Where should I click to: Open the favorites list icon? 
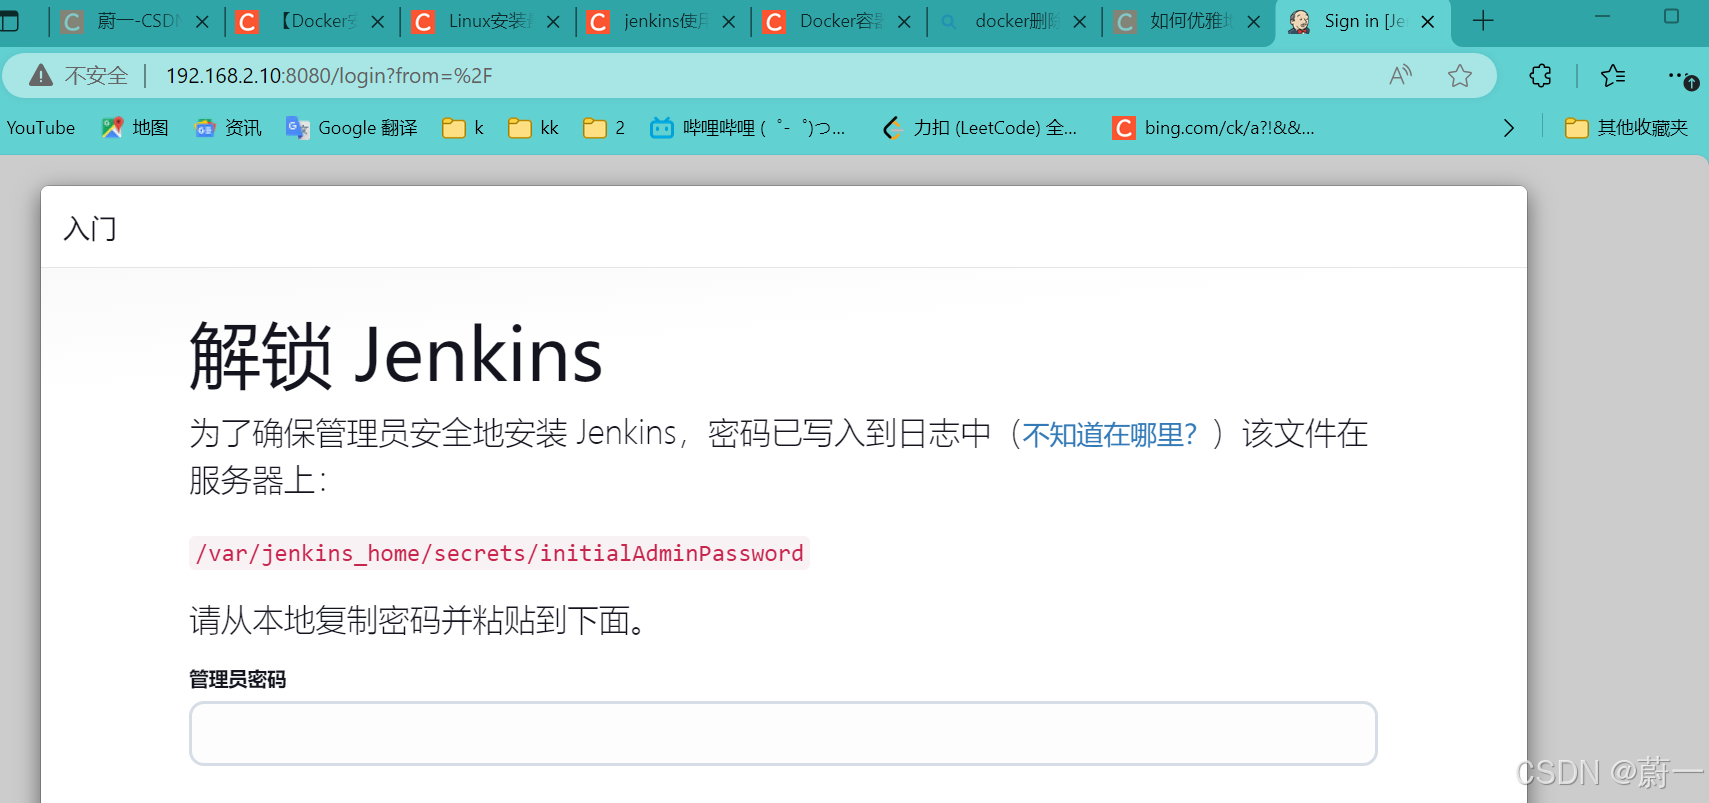1613,75
